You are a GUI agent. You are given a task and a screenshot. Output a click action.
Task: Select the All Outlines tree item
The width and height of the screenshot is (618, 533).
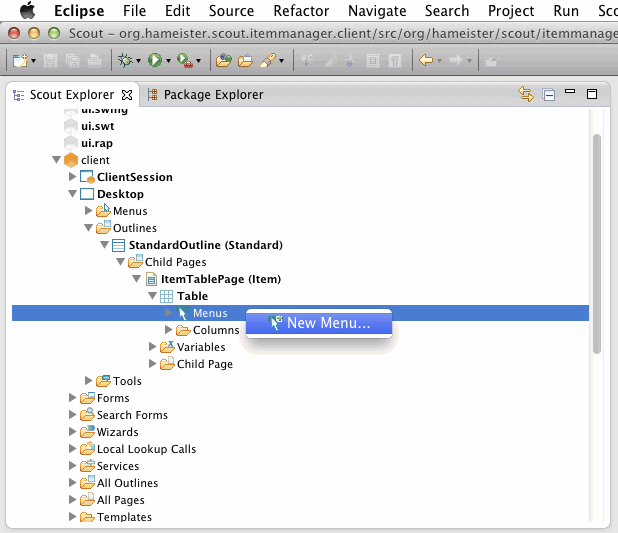coord(127,483)
